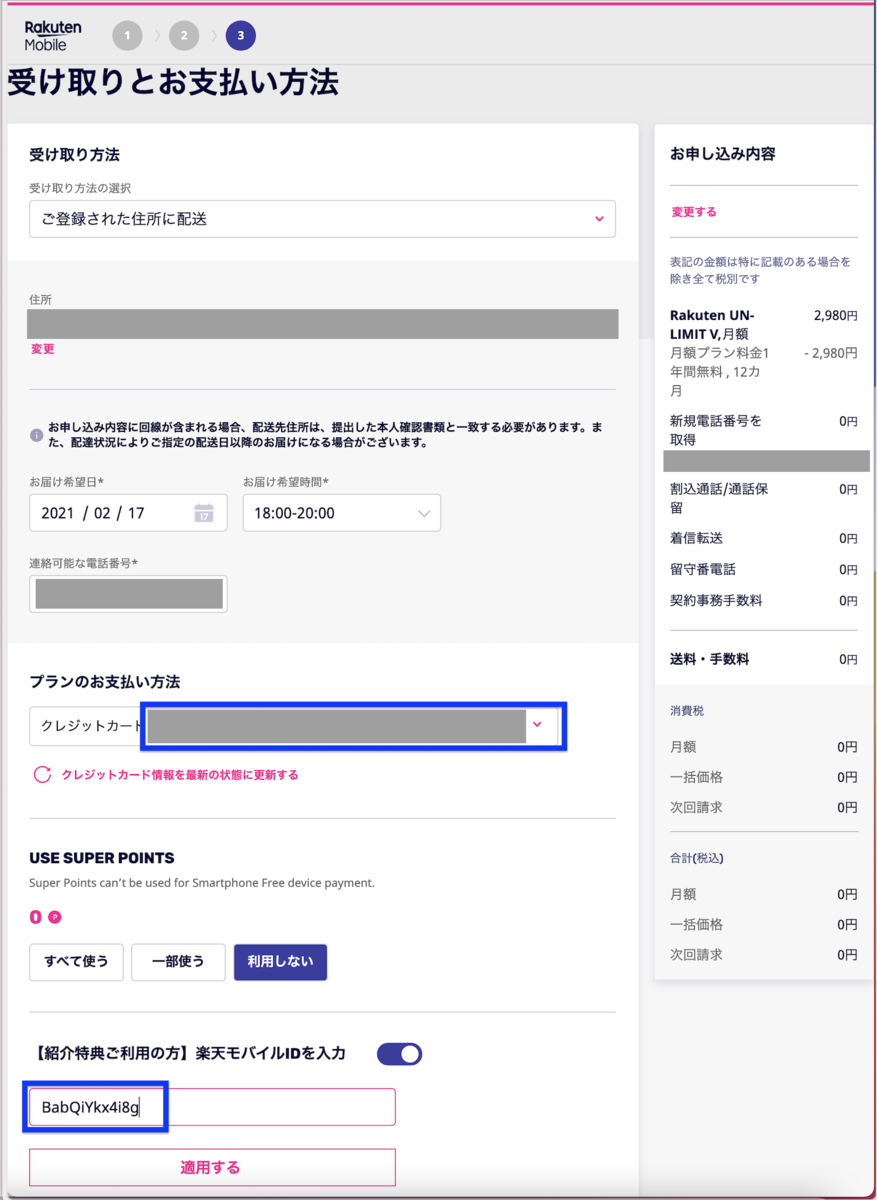Viewport: 877px width, 1200px height.
Task: Select the step 3 circle indicator
Action: pos(241,37)
